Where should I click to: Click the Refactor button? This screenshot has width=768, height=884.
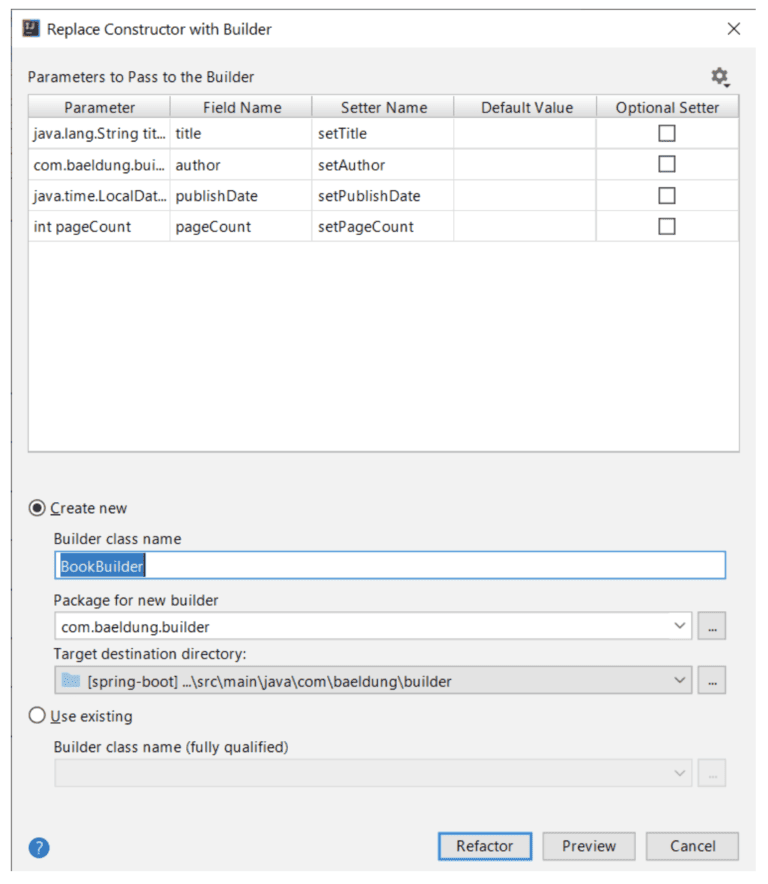485,846
